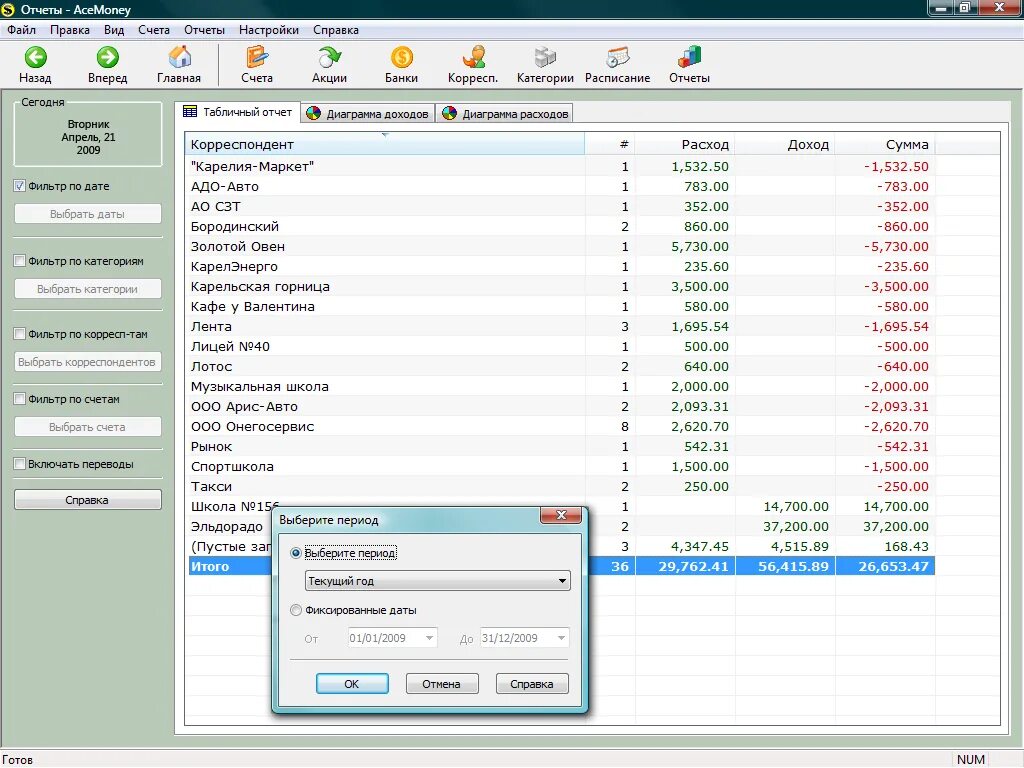This screenshot has height=768, width=1024.
Task: Click Отмена in the period dialog
Action: click(442, 684)
